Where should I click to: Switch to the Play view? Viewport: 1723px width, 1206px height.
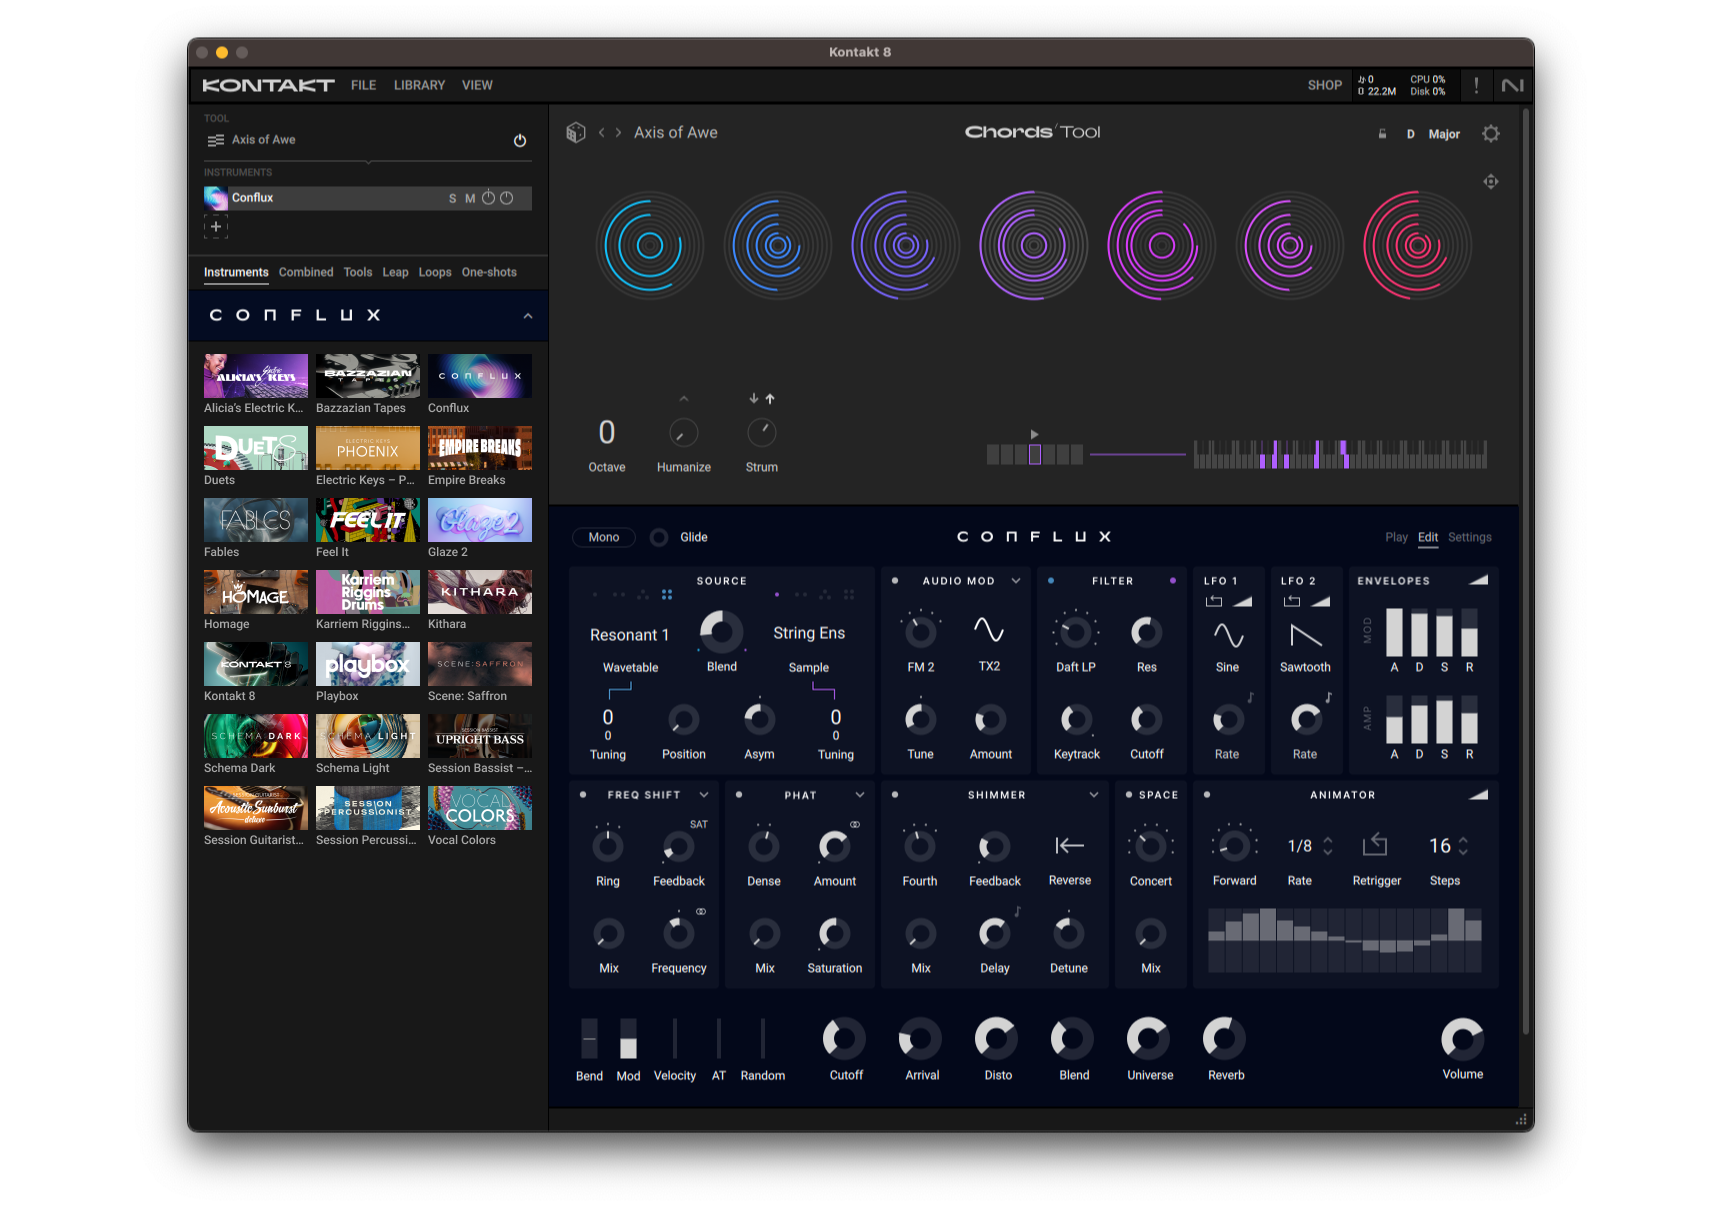point(1396,538)
